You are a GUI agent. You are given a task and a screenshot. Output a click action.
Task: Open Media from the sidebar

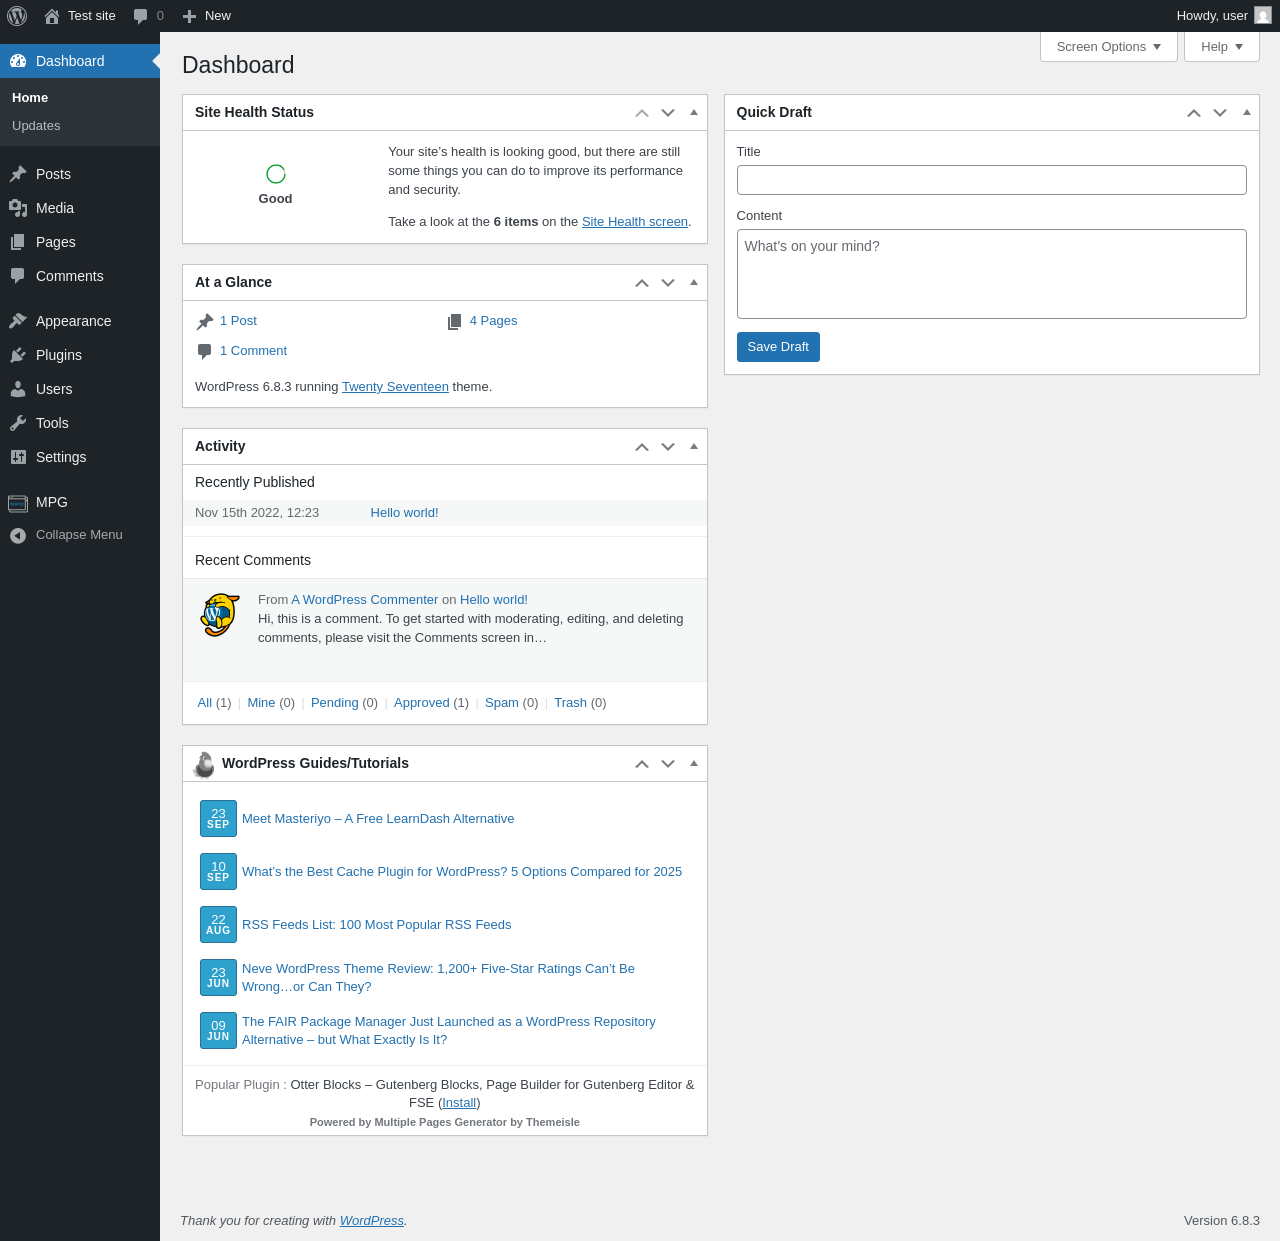(80, 208)
